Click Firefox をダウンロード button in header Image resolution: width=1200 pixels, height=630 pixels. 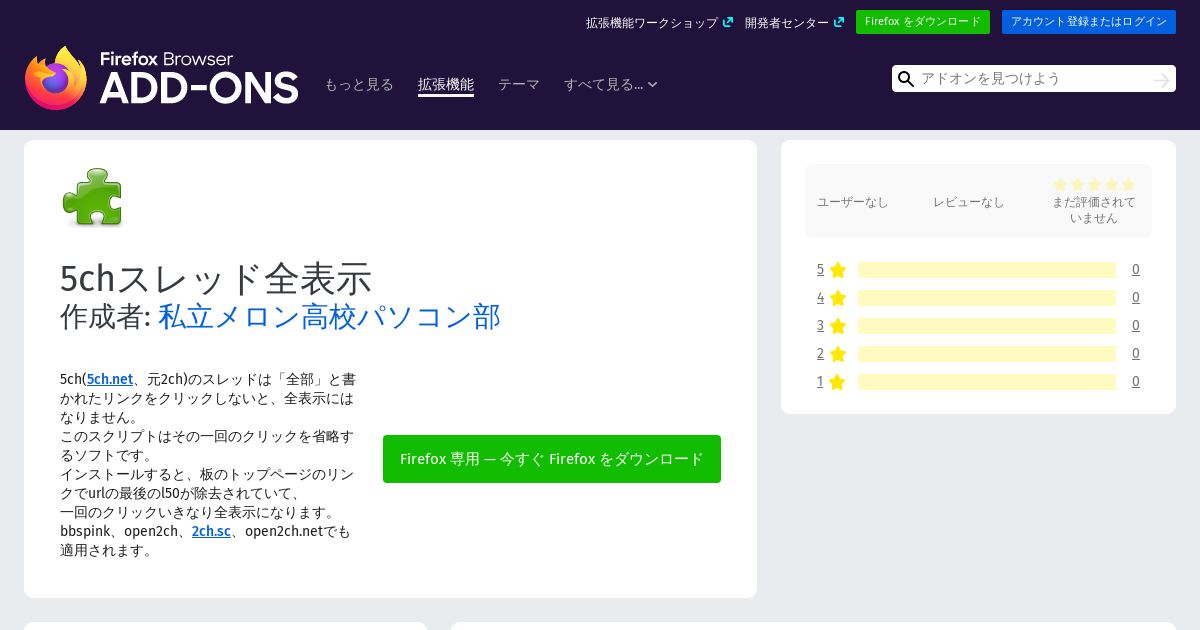(x=923, y=22)
